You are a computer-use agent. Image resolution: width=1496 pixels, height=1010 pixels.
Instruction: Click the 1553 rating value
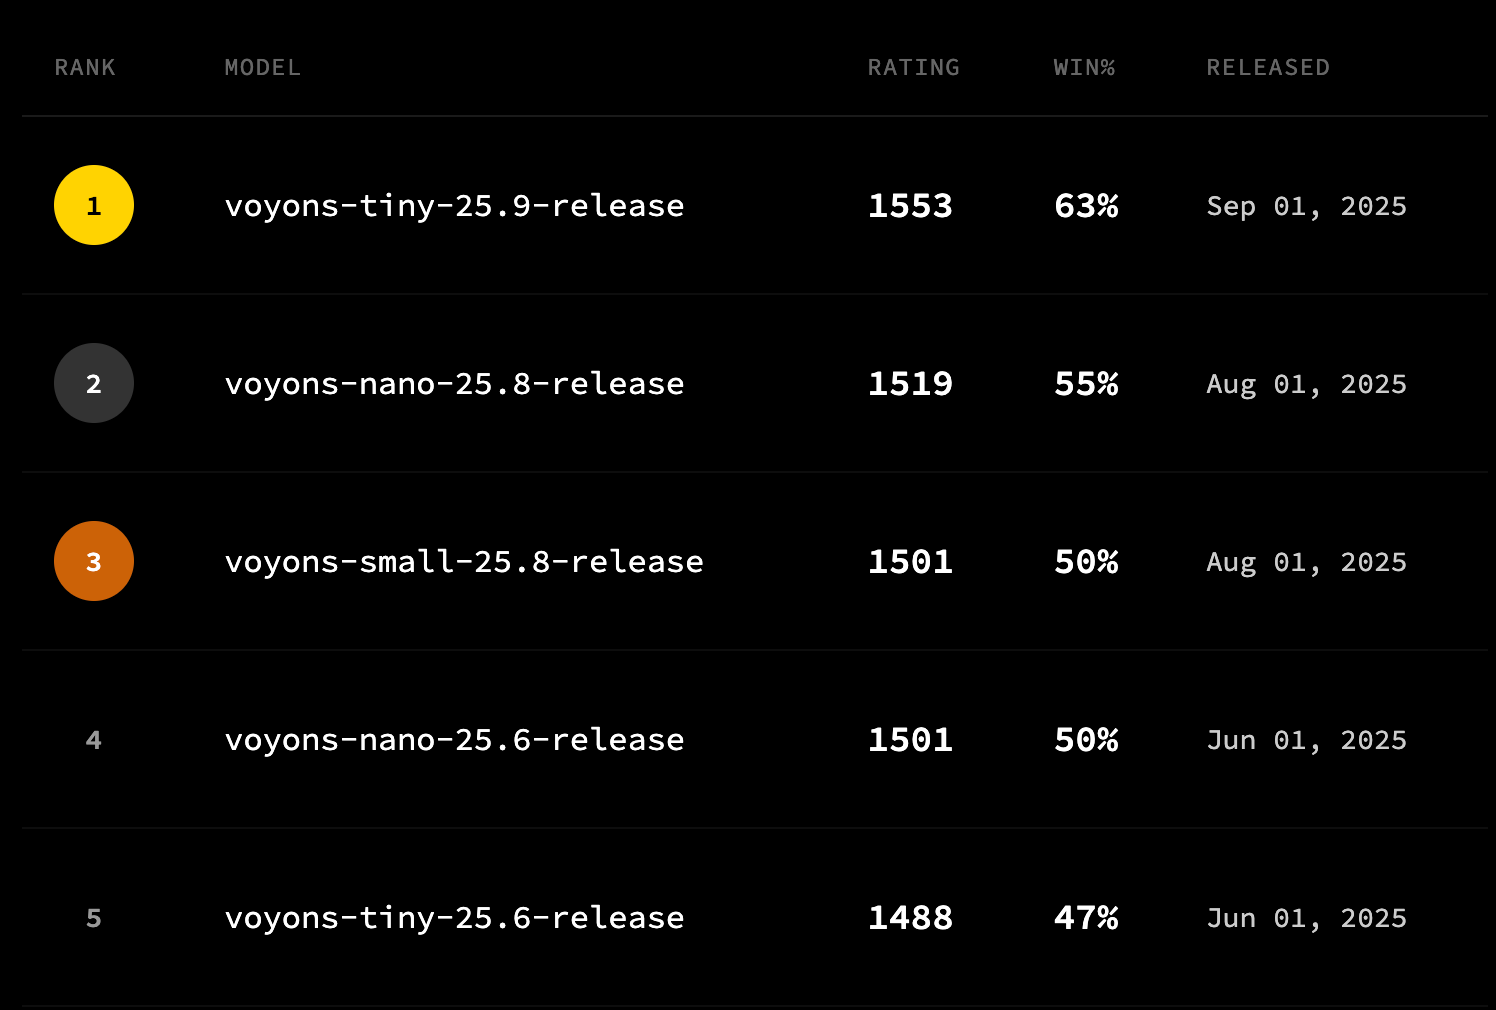coord(910,206)
